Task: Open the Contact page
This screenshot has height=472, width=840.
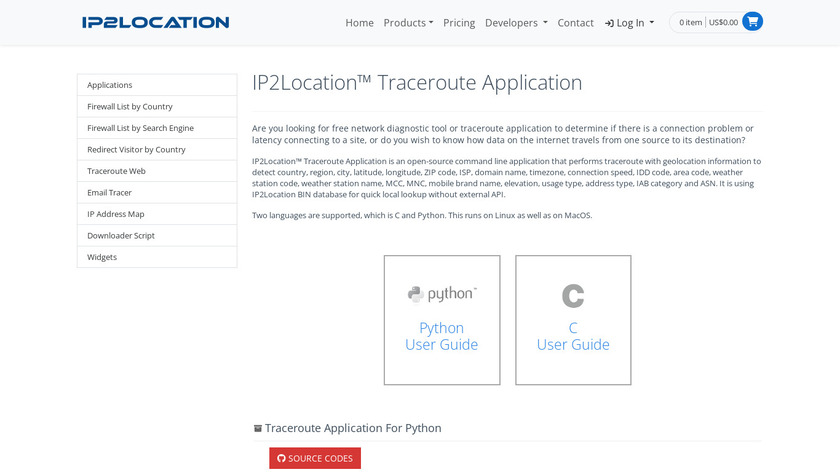Action: pyautogui.click(x=575, y=23)
